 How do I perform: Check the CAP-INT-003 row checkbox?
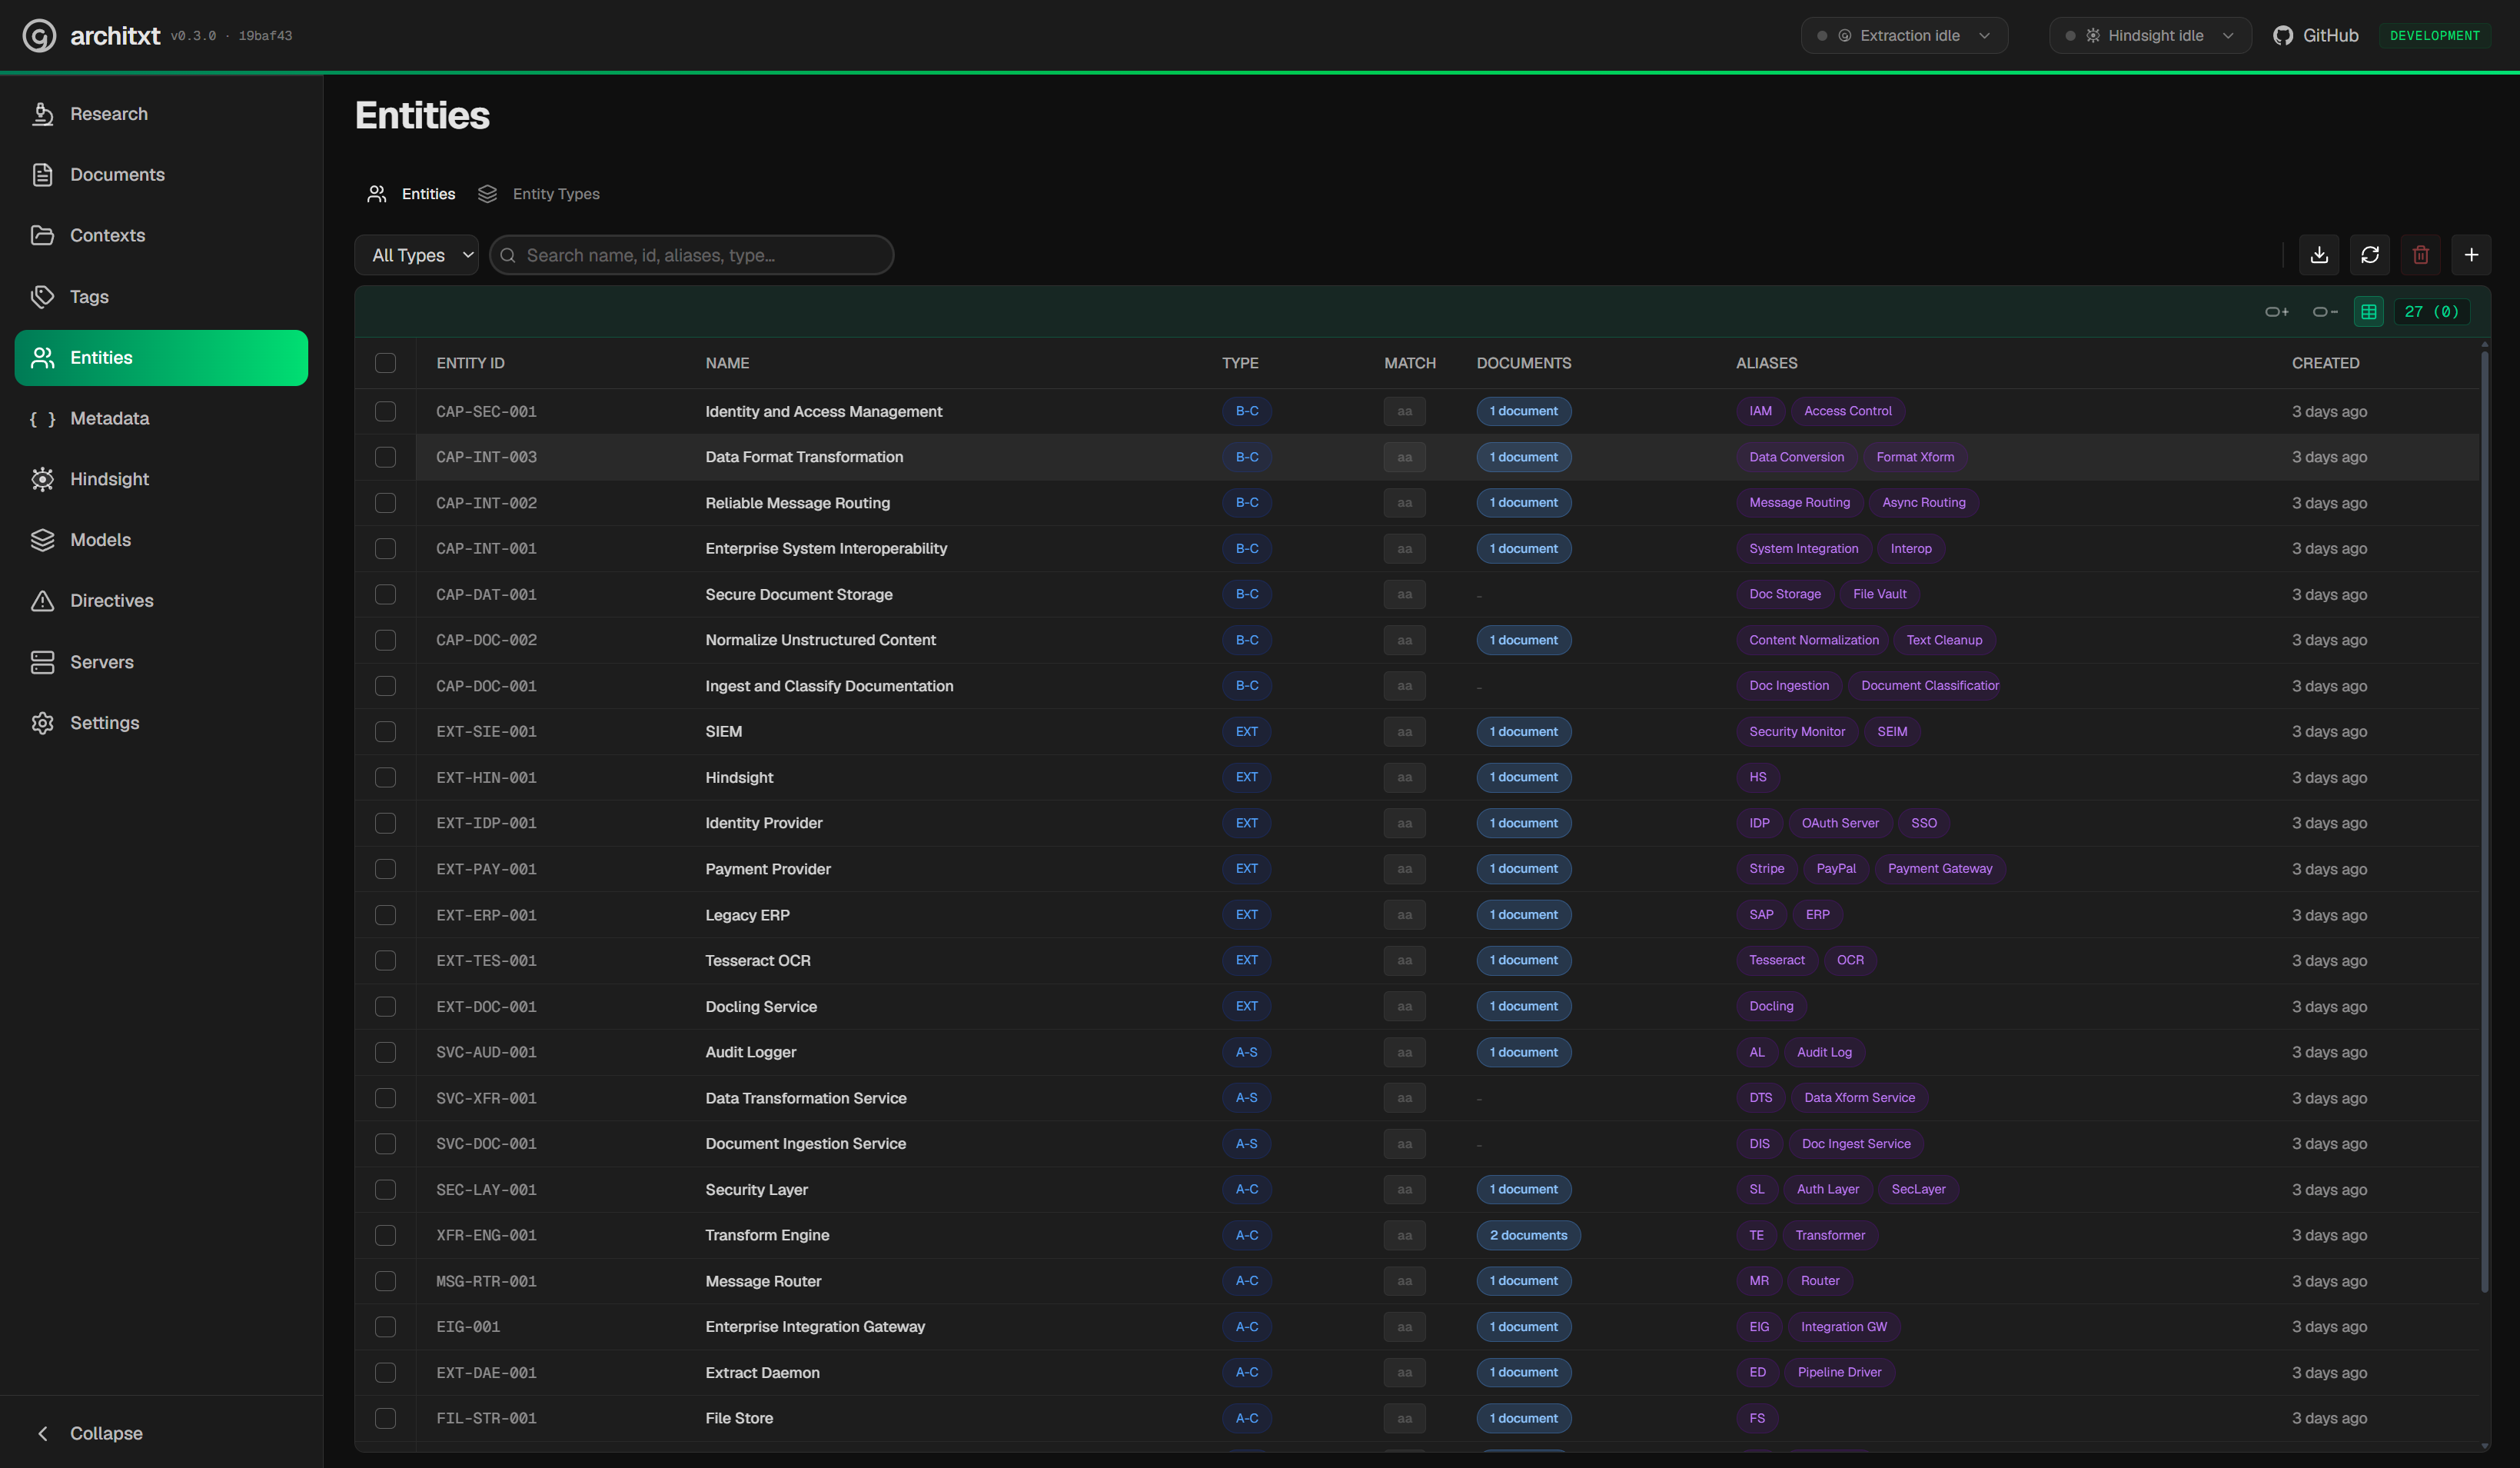pos(385,457)
